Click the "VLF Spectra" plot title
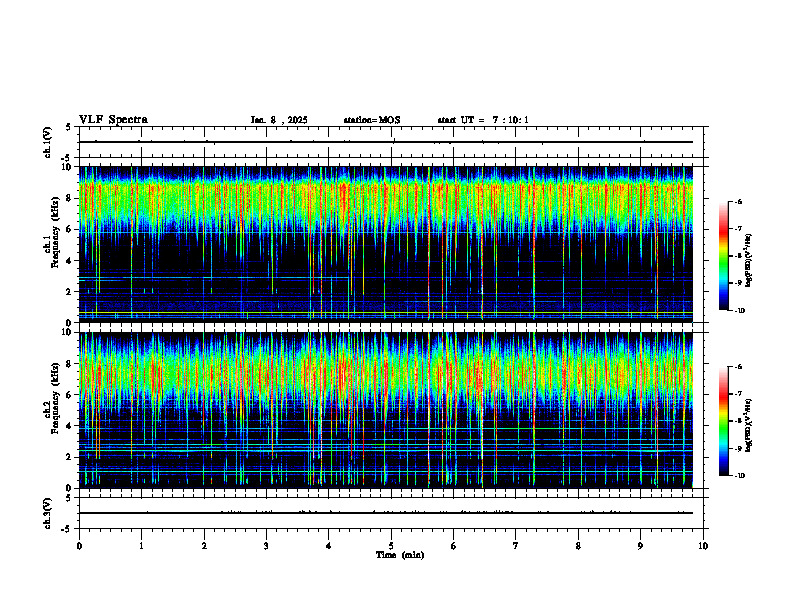 pos(113,120)
